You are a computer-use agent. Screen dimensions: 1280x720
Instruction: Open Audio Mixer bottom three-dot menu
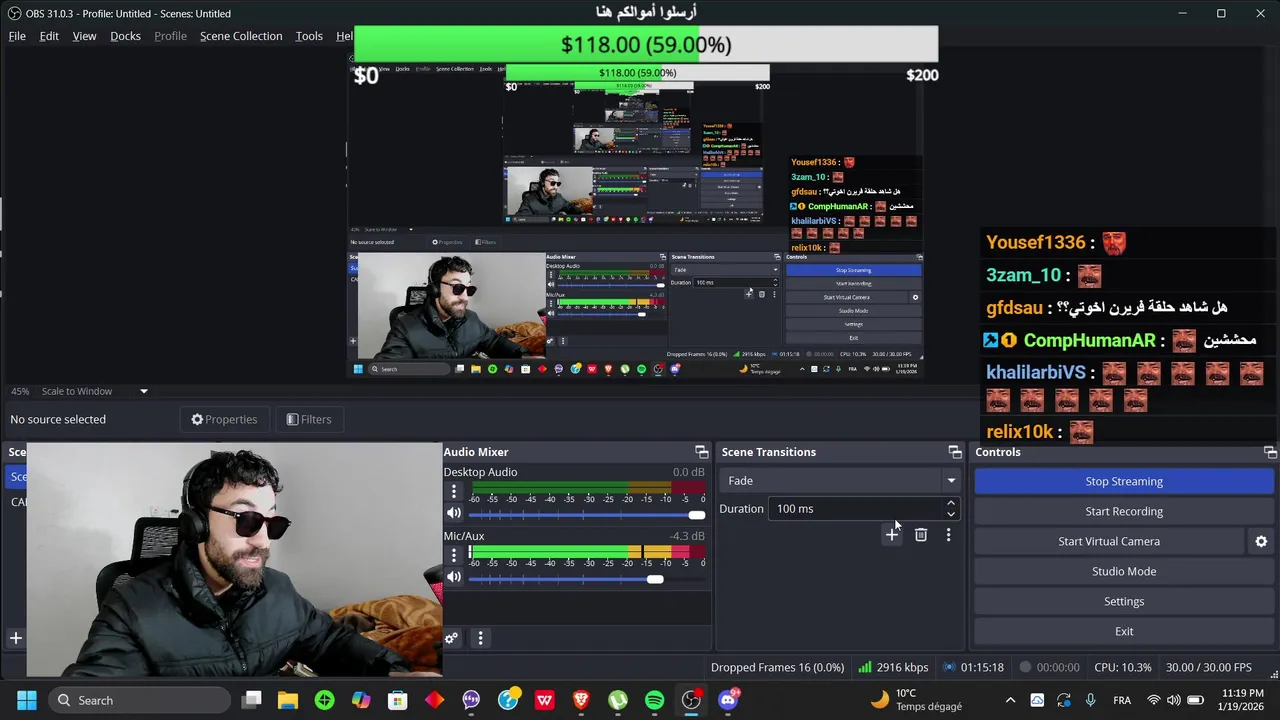click(480, 638)
